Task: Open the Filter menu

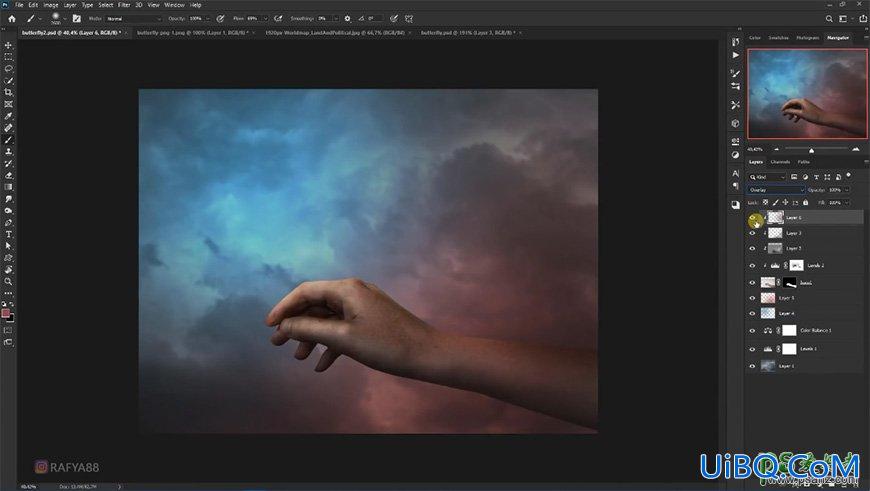Action: click(x=124, y=4)
